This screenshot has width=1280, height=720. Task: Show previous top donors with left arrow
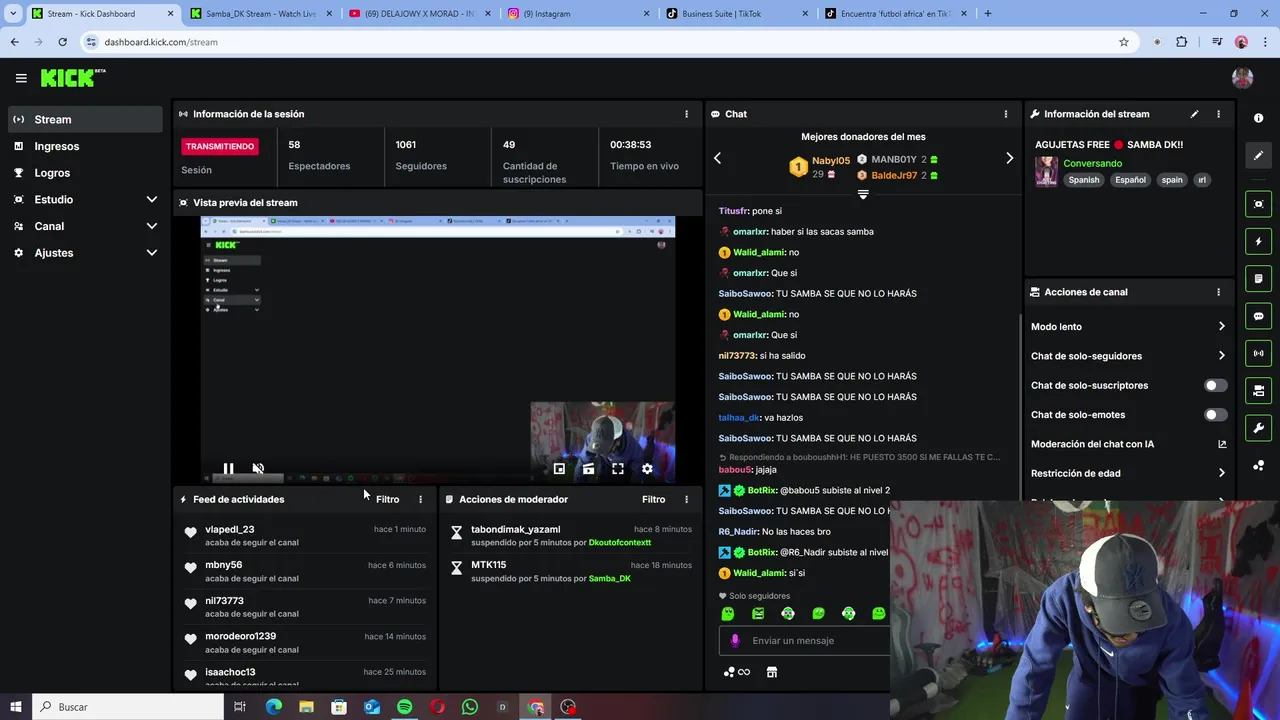(x=717, y=158)
